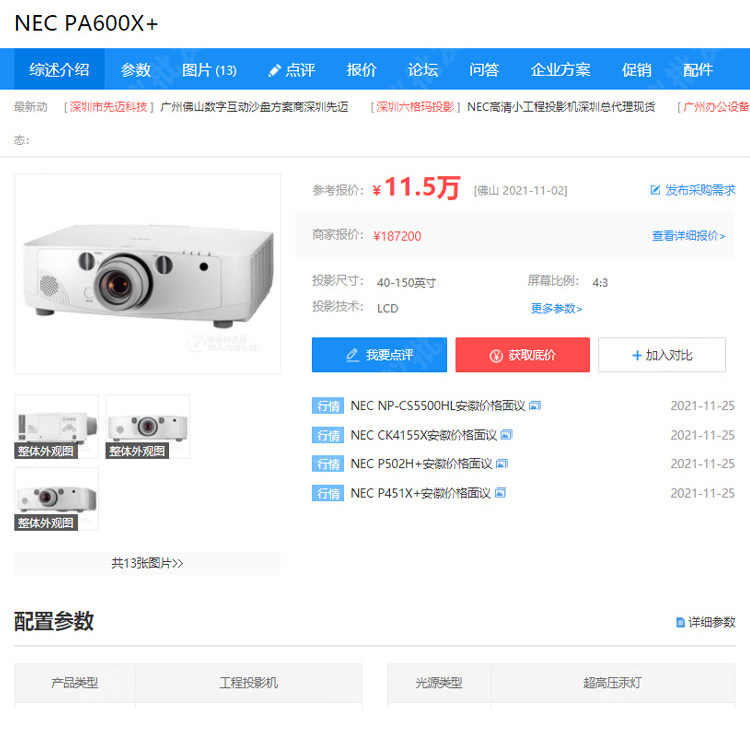This screenshot has width=750, height=739.
Task: Open the side-view projector thumbnail
Action: tap(56, 427)
